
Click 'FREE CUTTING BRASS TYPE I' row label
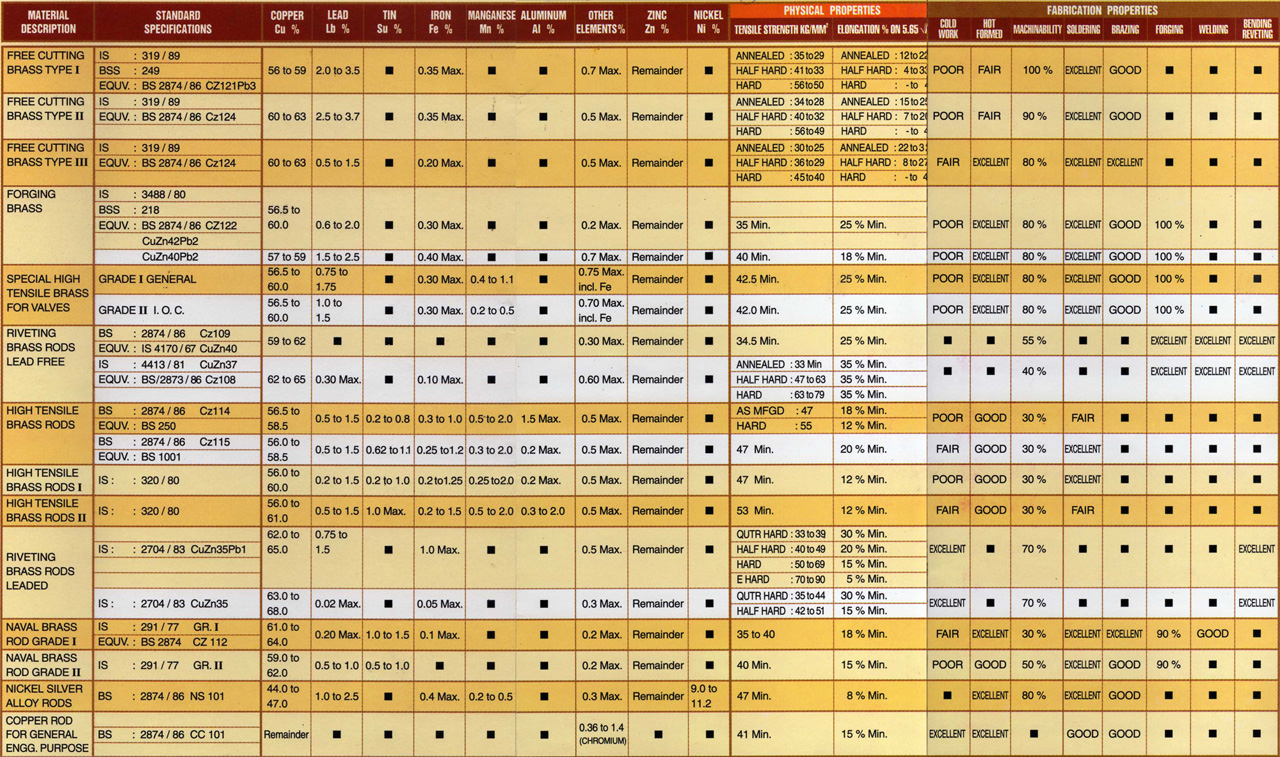point(46,63)
